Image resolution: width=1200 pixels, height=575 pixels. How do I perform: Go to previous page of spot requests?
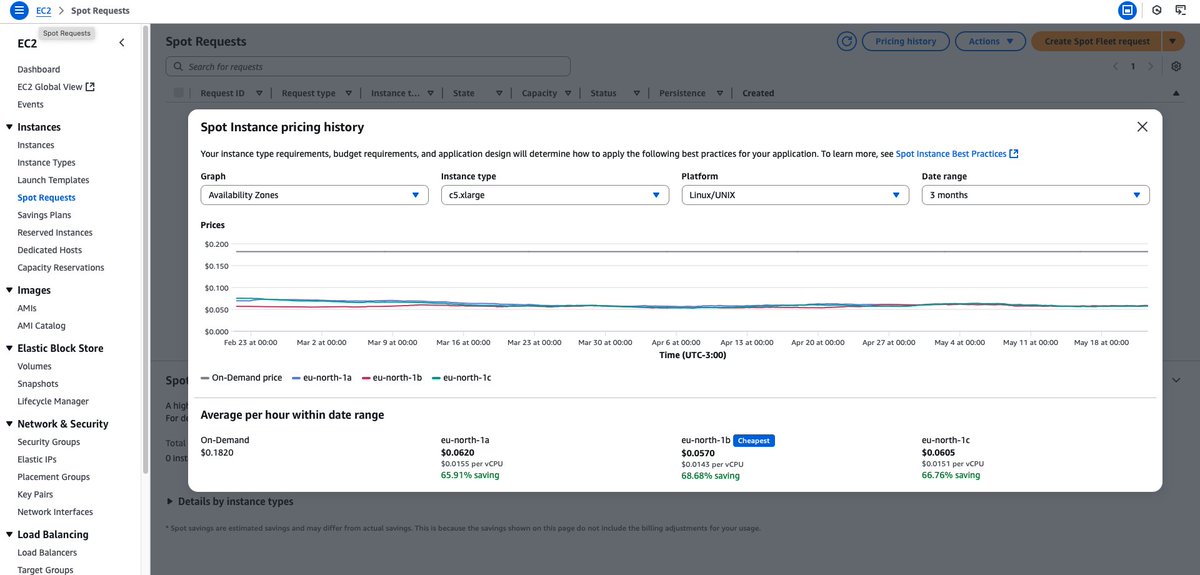[1115, 66]
